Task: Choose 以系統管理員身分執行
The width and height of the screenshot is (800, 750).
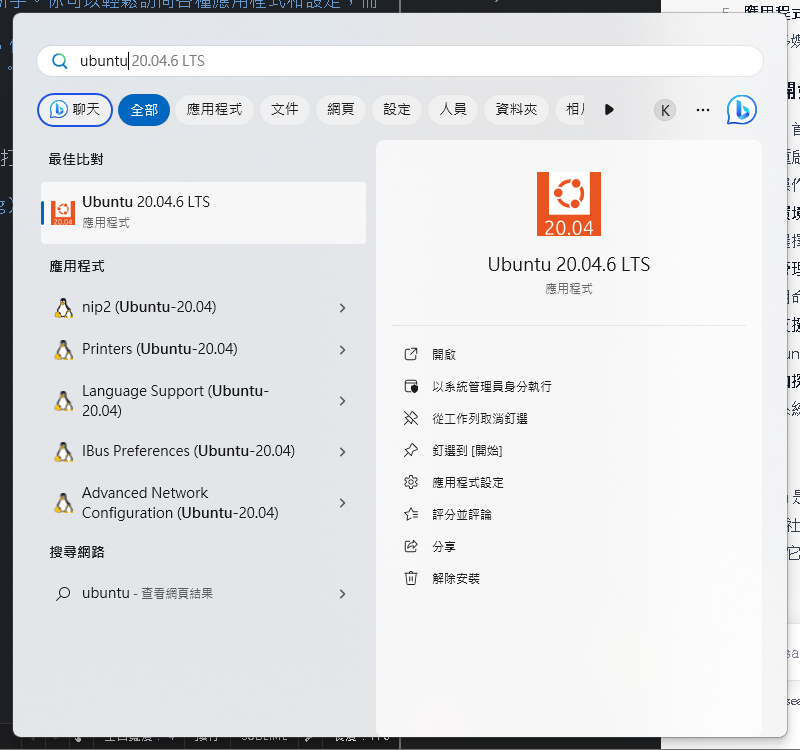Action: pyautogui.click(x=492, y=387)
